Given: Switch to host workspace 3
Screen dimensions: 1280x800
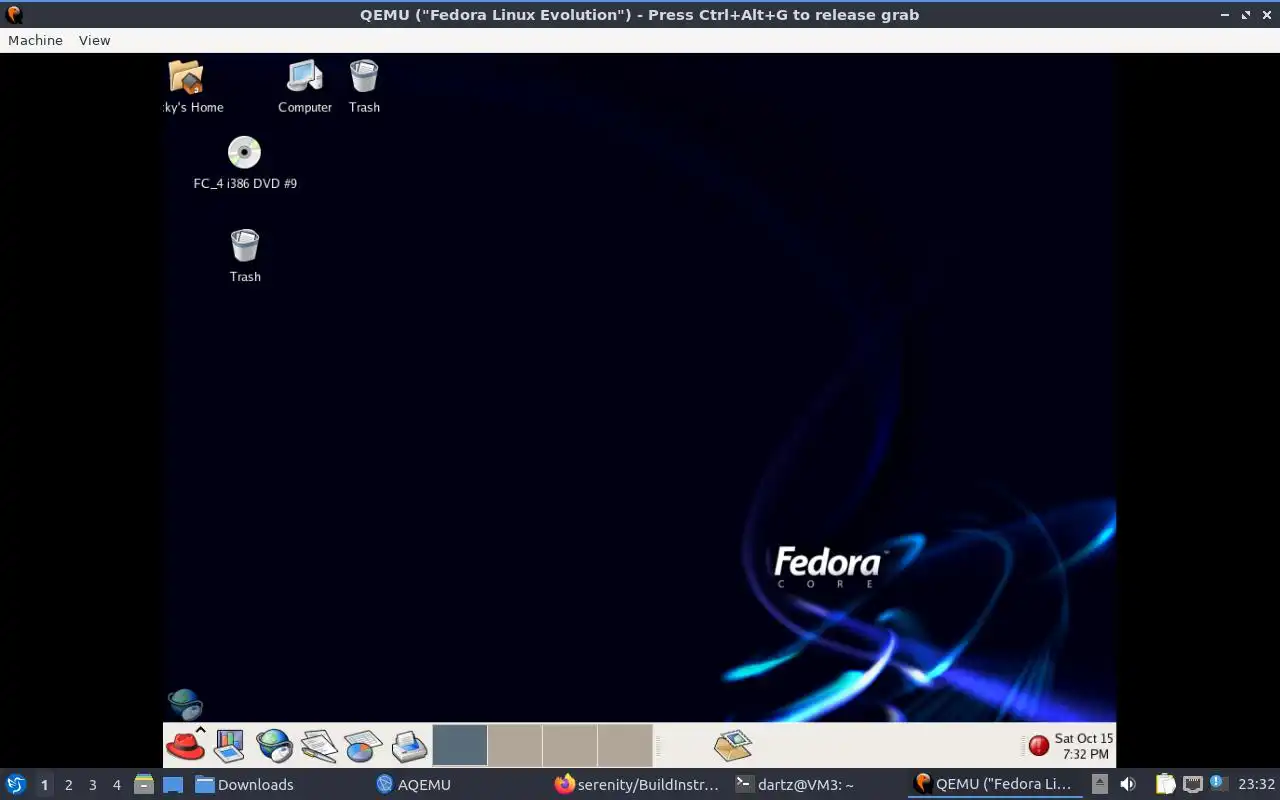Looking at the screenshot, I should click(92, 785).
